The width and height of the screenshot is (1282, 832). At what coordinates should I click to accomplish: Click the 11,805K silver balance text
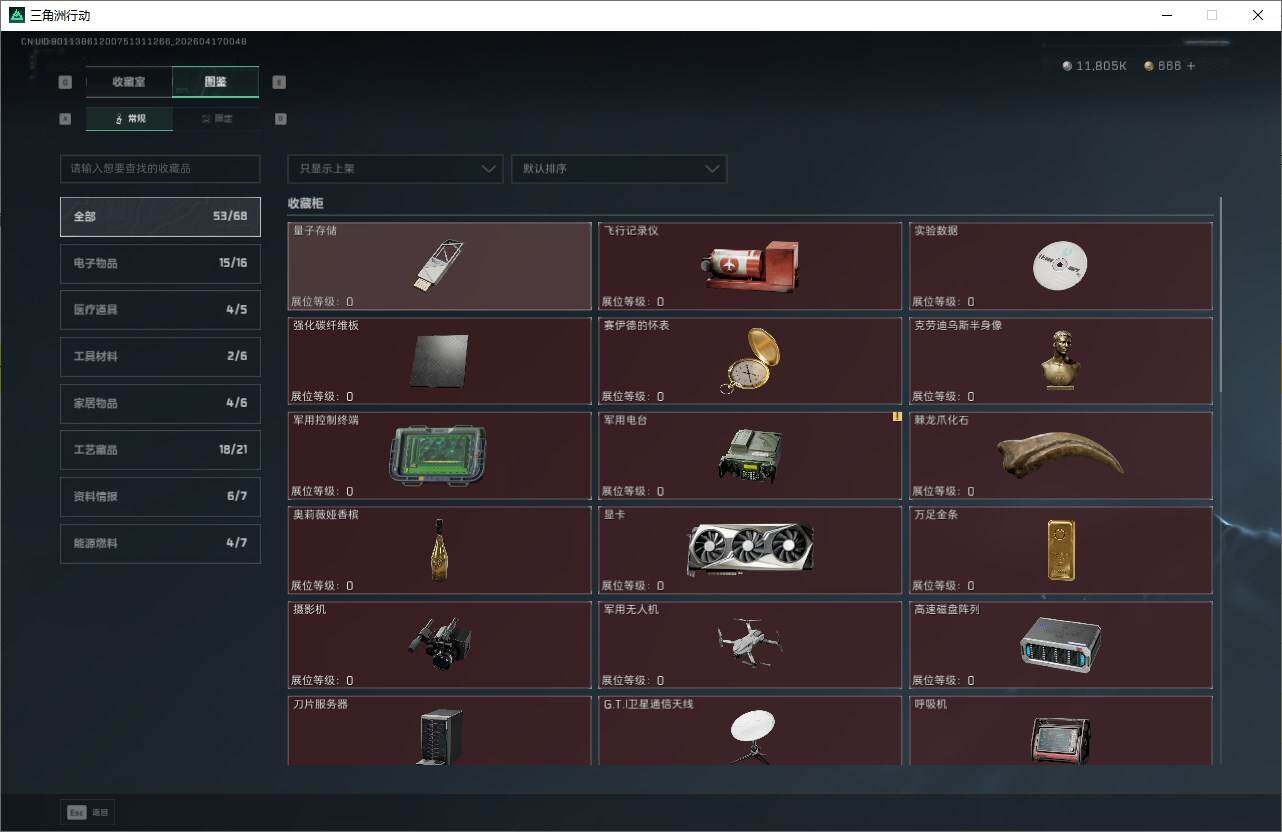[1102, 66]
